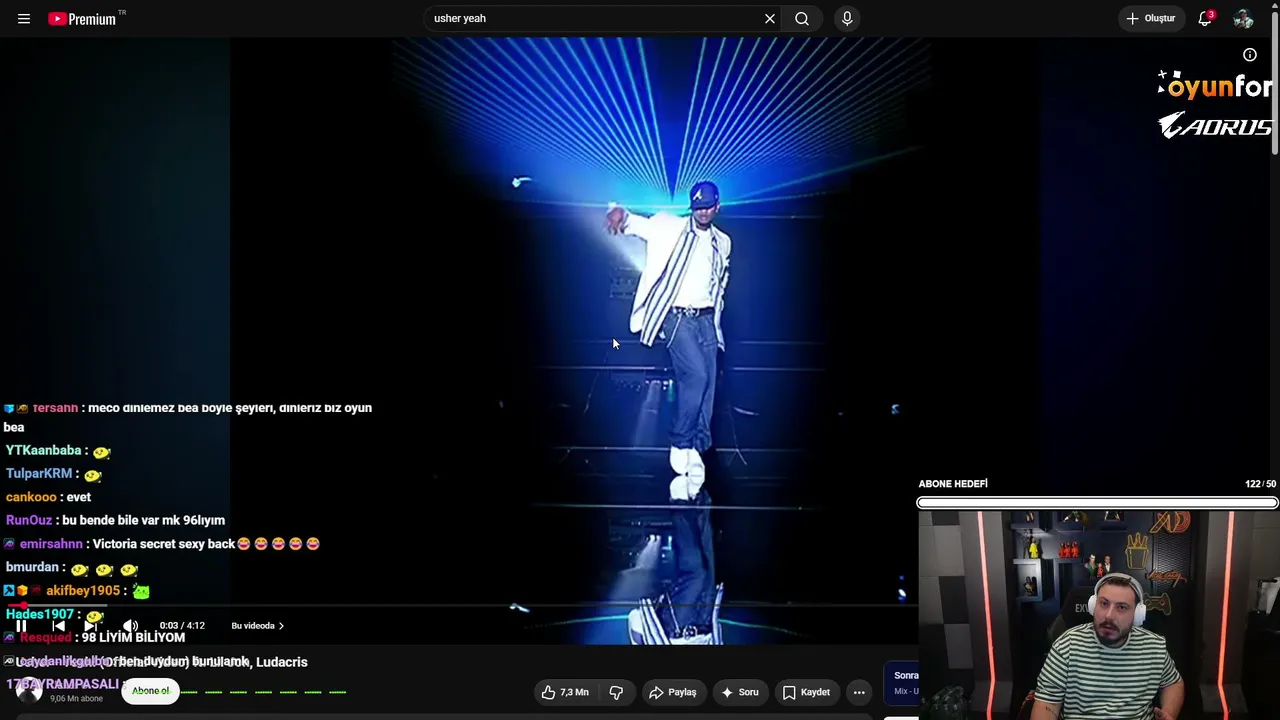Image resolution: width=1280 pixels, height=720 pixels.
Task: Click the "0:03 / 4:12" time display
Action: click(x=182, y=626)
